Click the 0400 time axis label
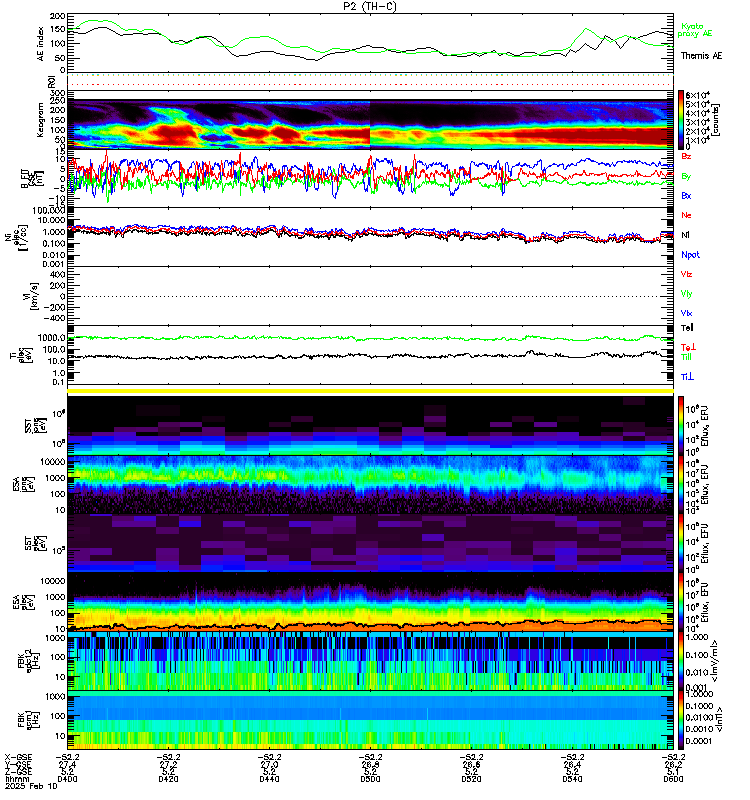750x800 pixels. point(67,779)
